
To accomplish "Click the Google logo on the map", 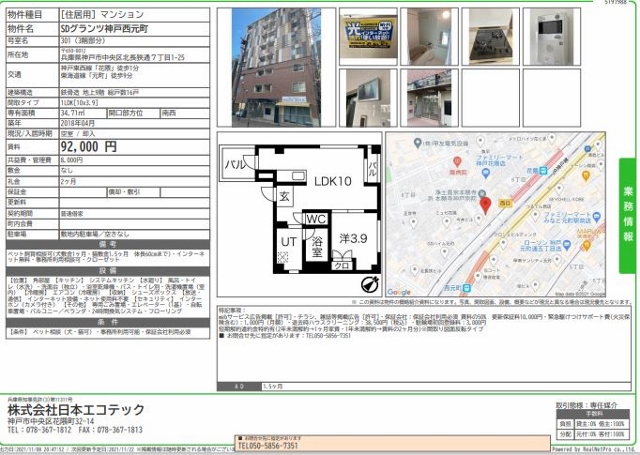I will pos(399,292).
